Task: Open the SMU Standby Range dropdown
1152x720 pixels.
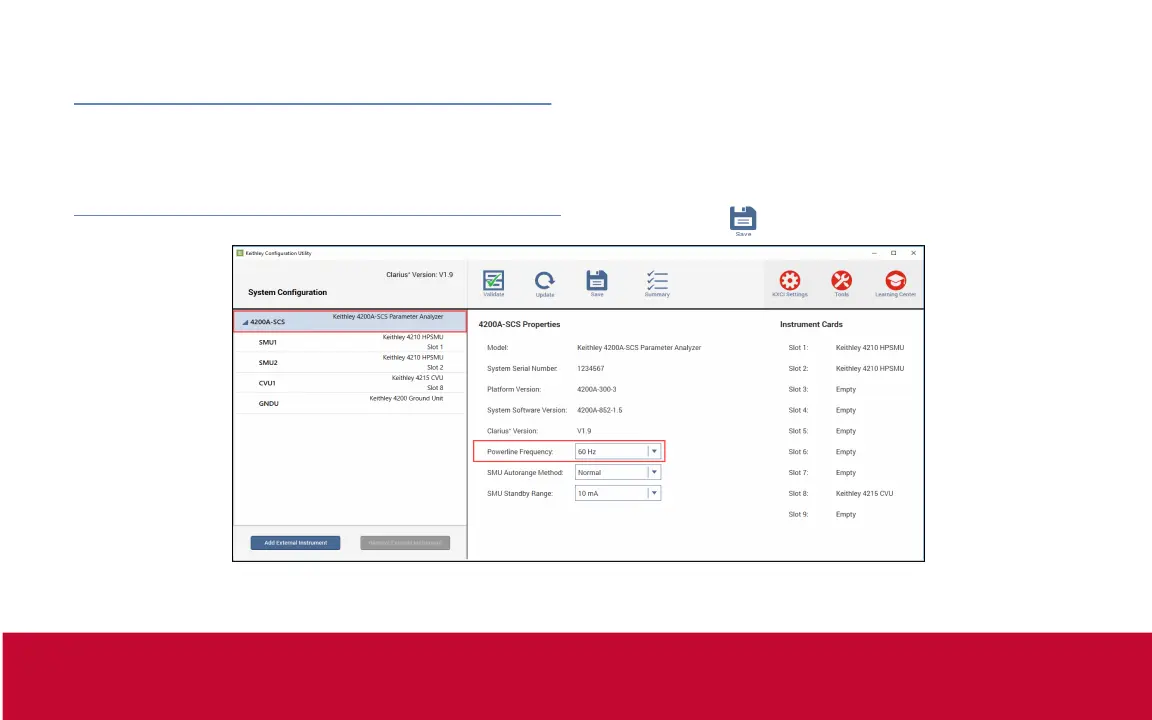Action: [654, 493]
